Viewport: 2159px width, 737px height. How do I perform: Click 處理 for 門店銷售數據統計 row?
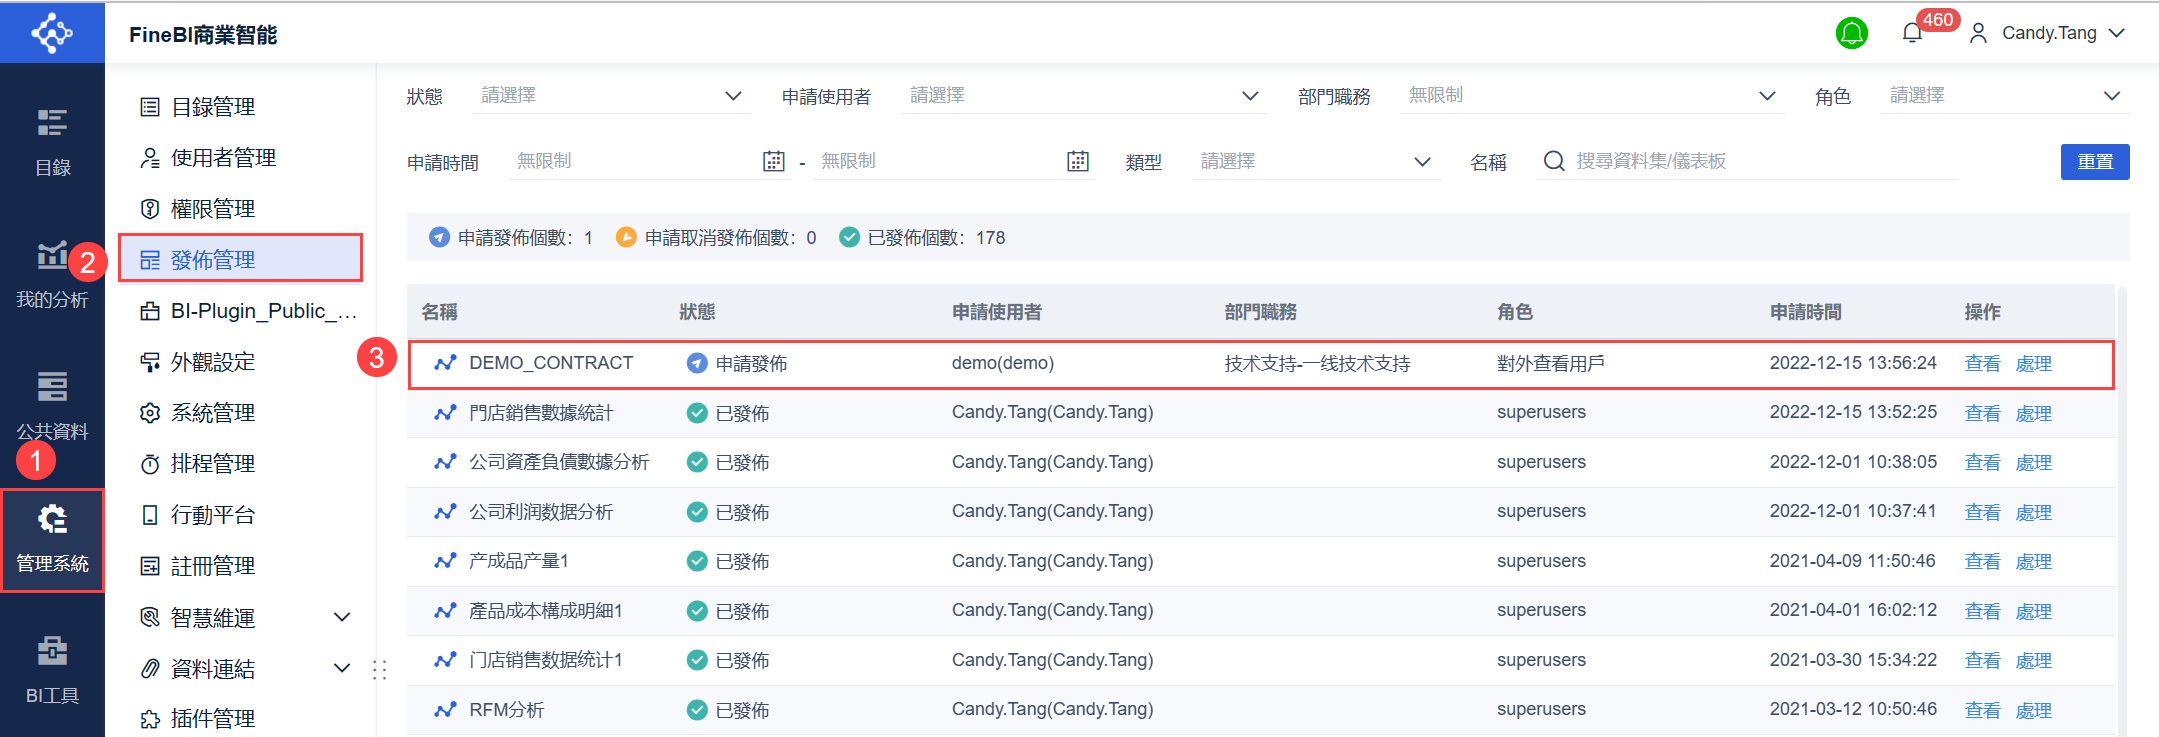pos(2033,413)
